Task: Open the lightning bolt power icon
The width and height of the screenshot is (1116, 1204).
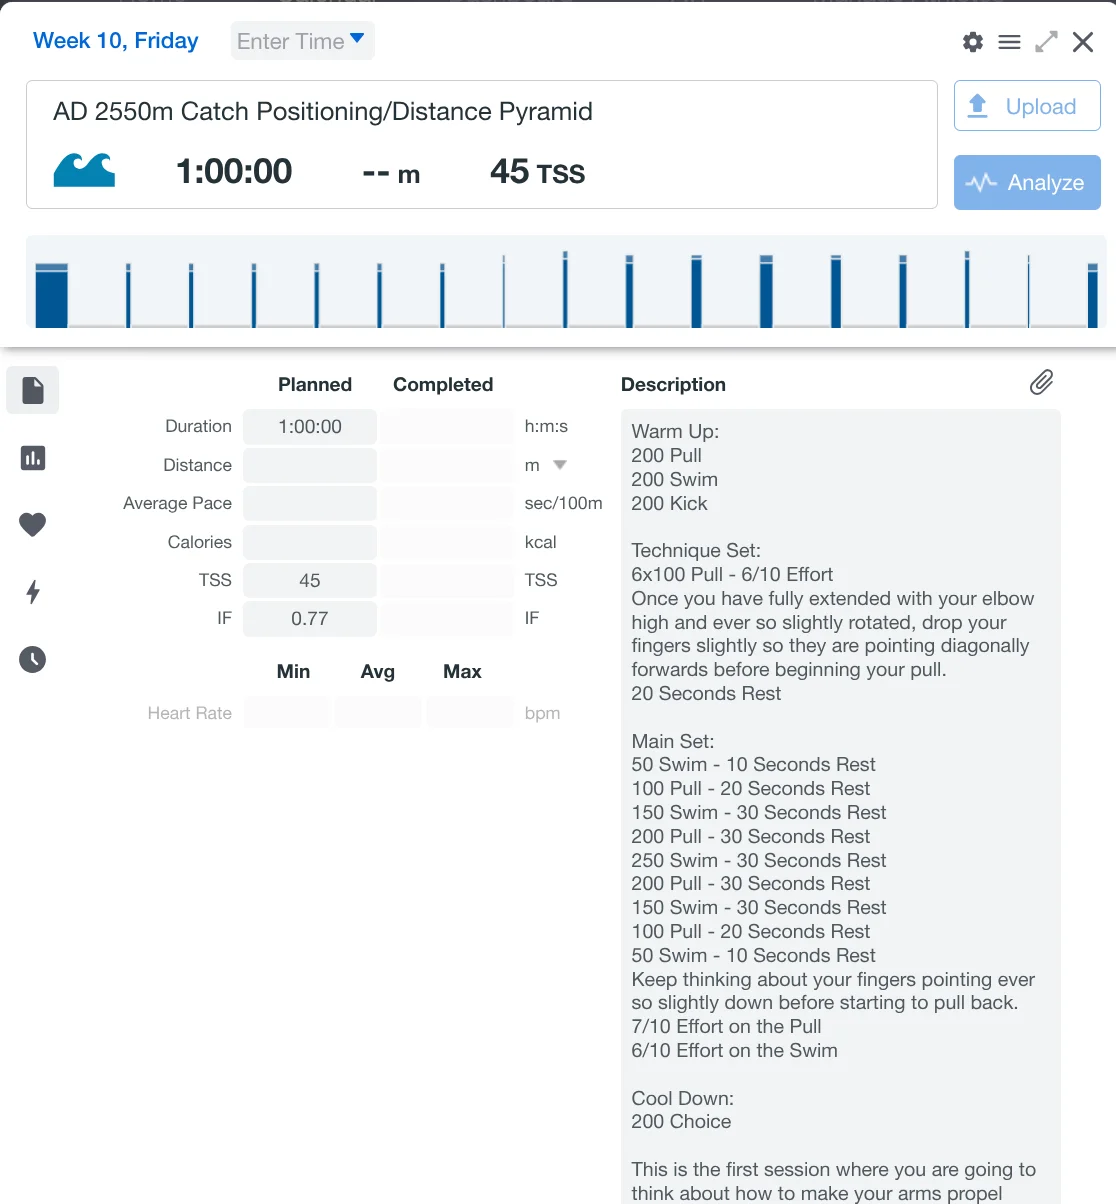Action: pyautogui.click(x=33, y=592)
